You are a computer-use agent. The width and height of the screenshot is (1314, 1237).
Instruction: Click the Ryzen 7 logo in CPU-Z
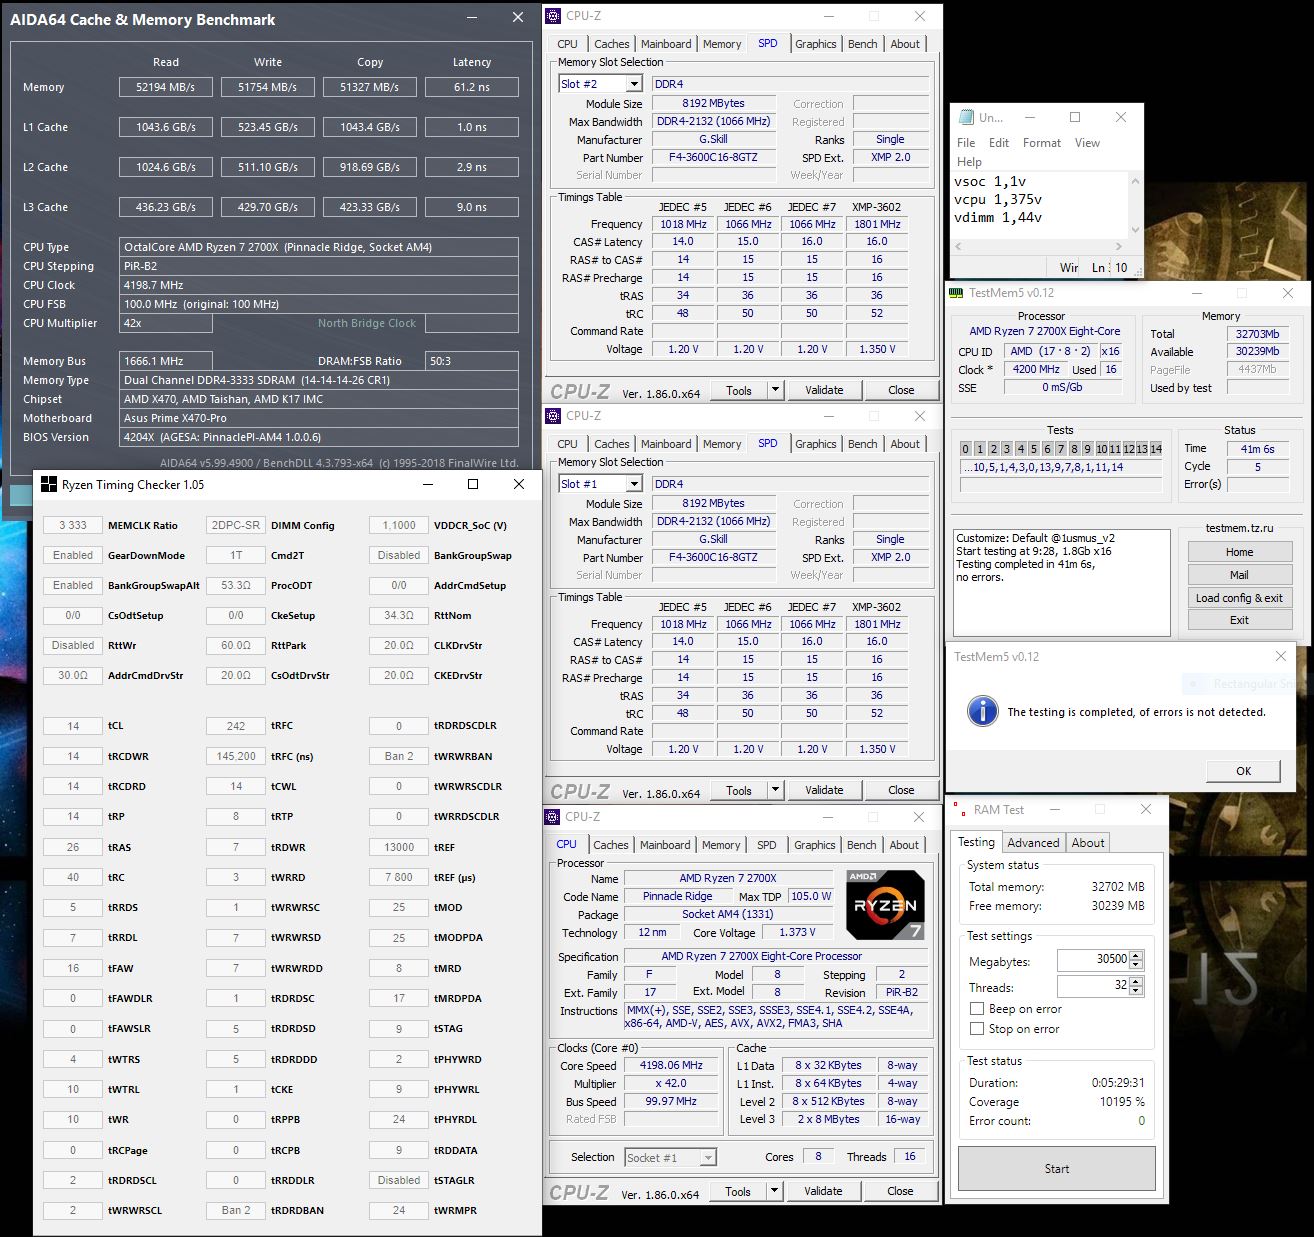(885, 905)
